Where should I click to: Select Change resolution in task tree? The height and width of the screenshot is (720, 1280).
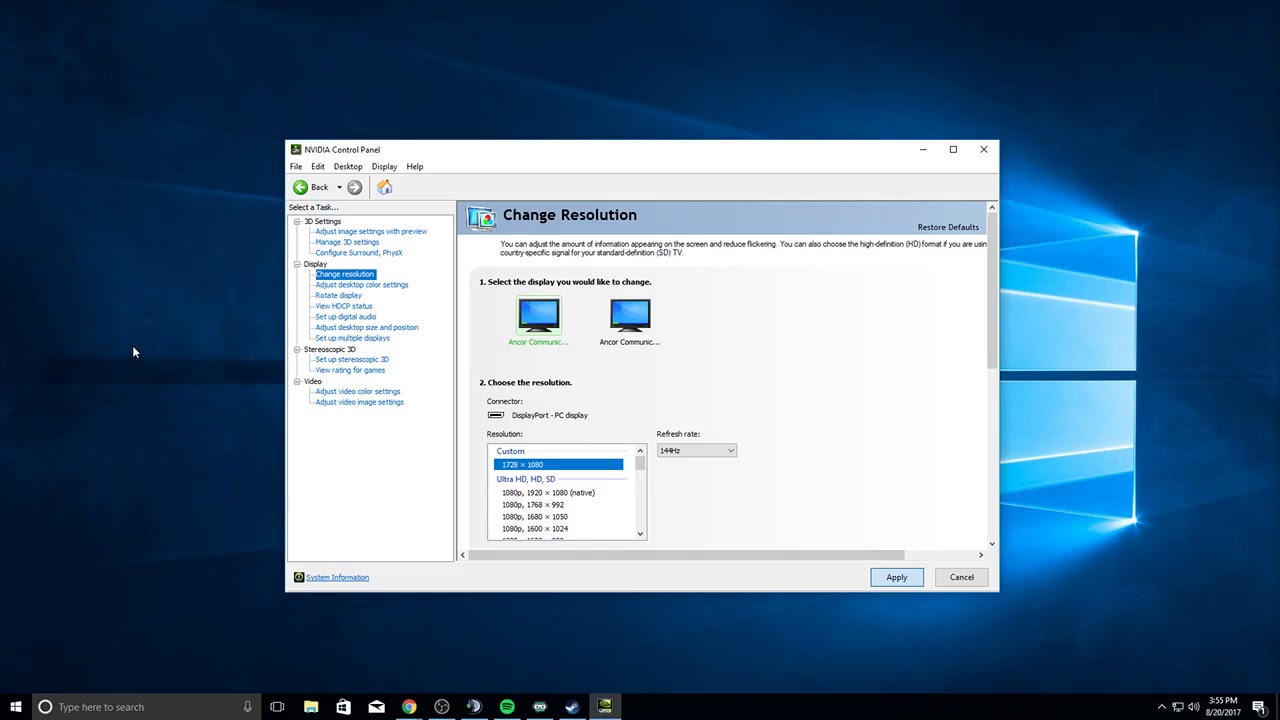click(345, 274)
